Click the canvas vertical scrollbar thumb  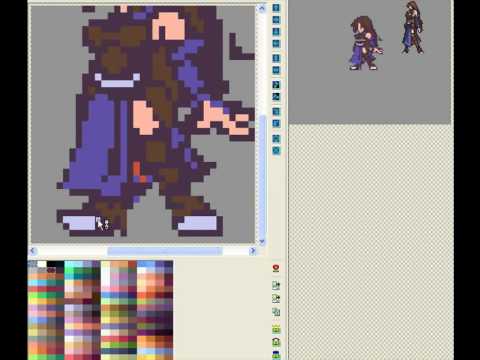263,176
